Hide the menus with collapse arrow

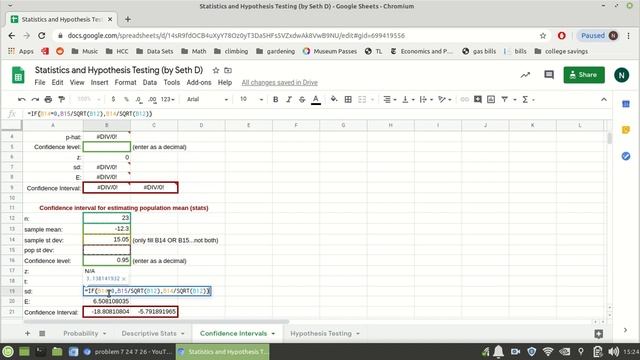[x=604, y=99]
